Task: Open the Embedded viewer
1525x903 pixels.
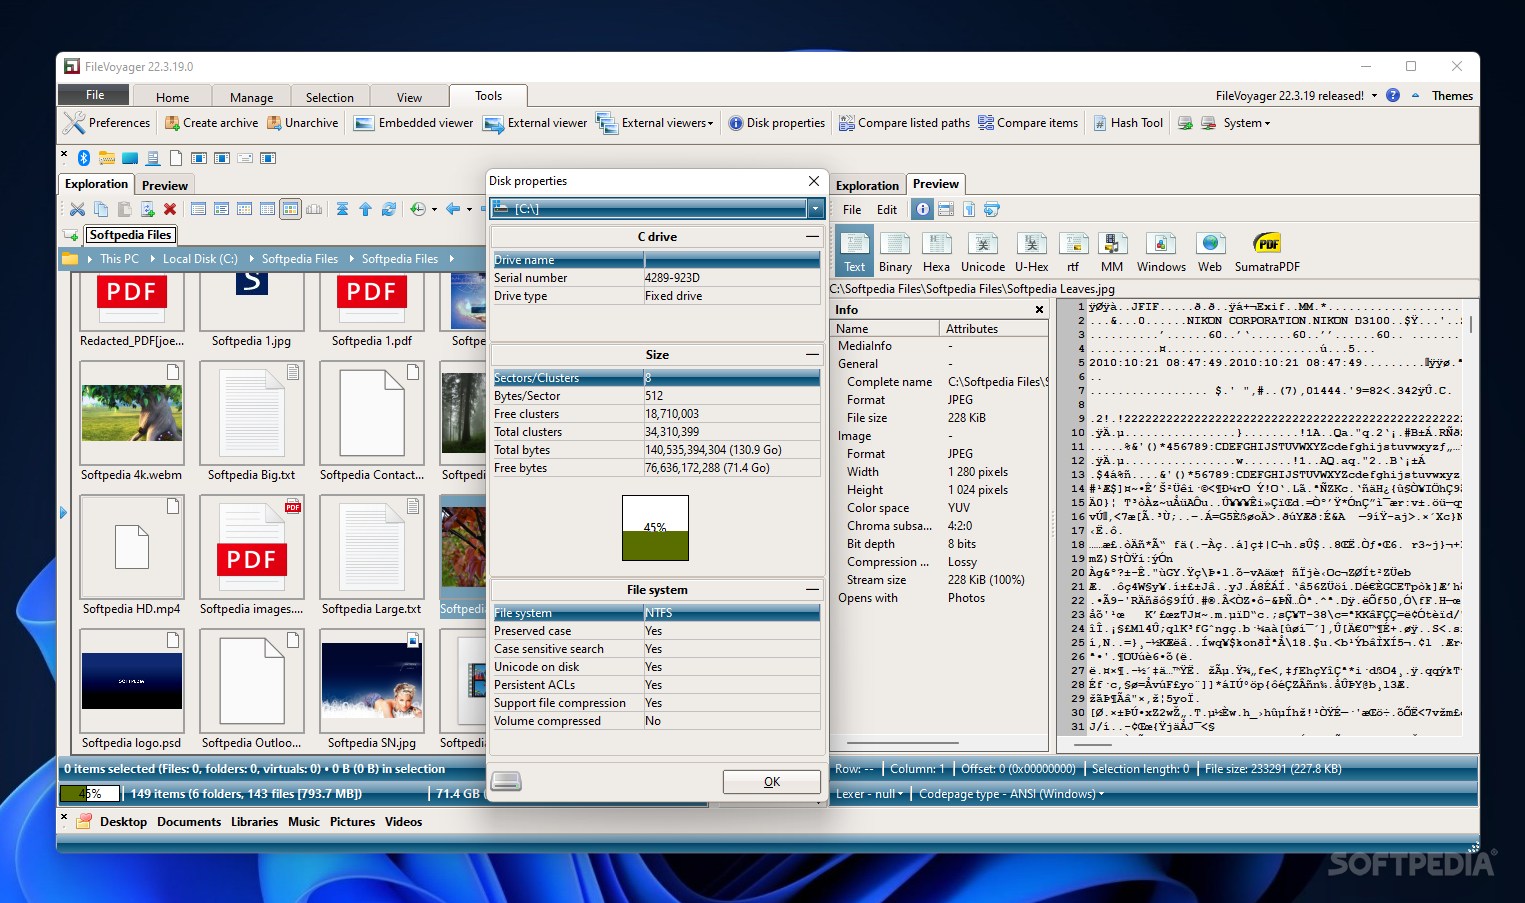Action: (x=414, y=123)
